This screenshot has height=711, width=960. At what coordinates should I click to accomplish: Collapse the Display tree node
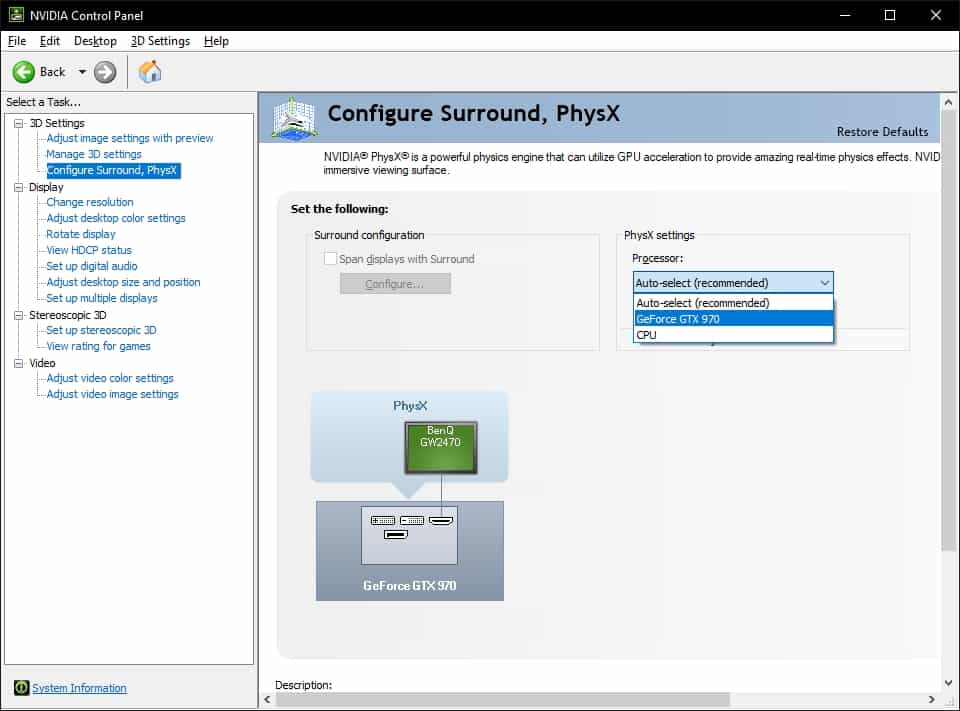[x=18, y=187]
